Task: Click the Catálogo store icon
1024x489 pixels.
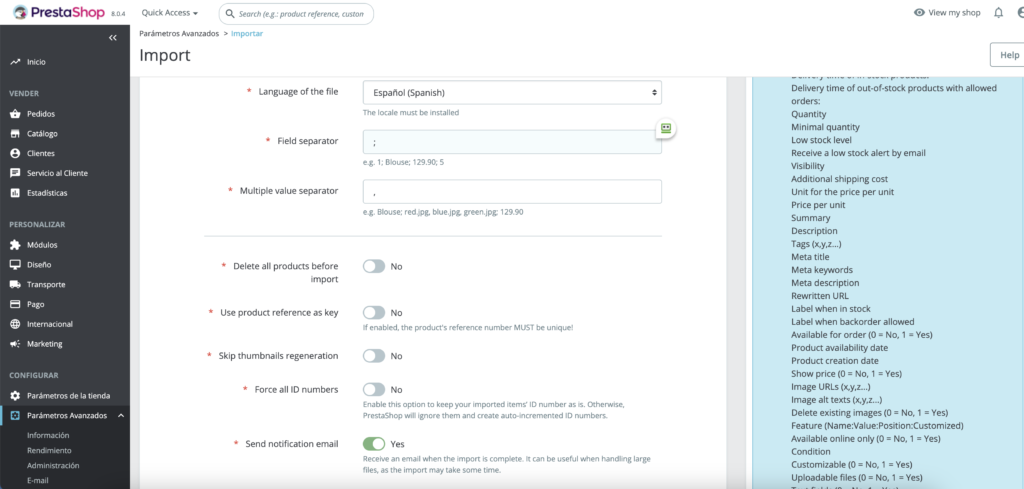Action: 15,134
